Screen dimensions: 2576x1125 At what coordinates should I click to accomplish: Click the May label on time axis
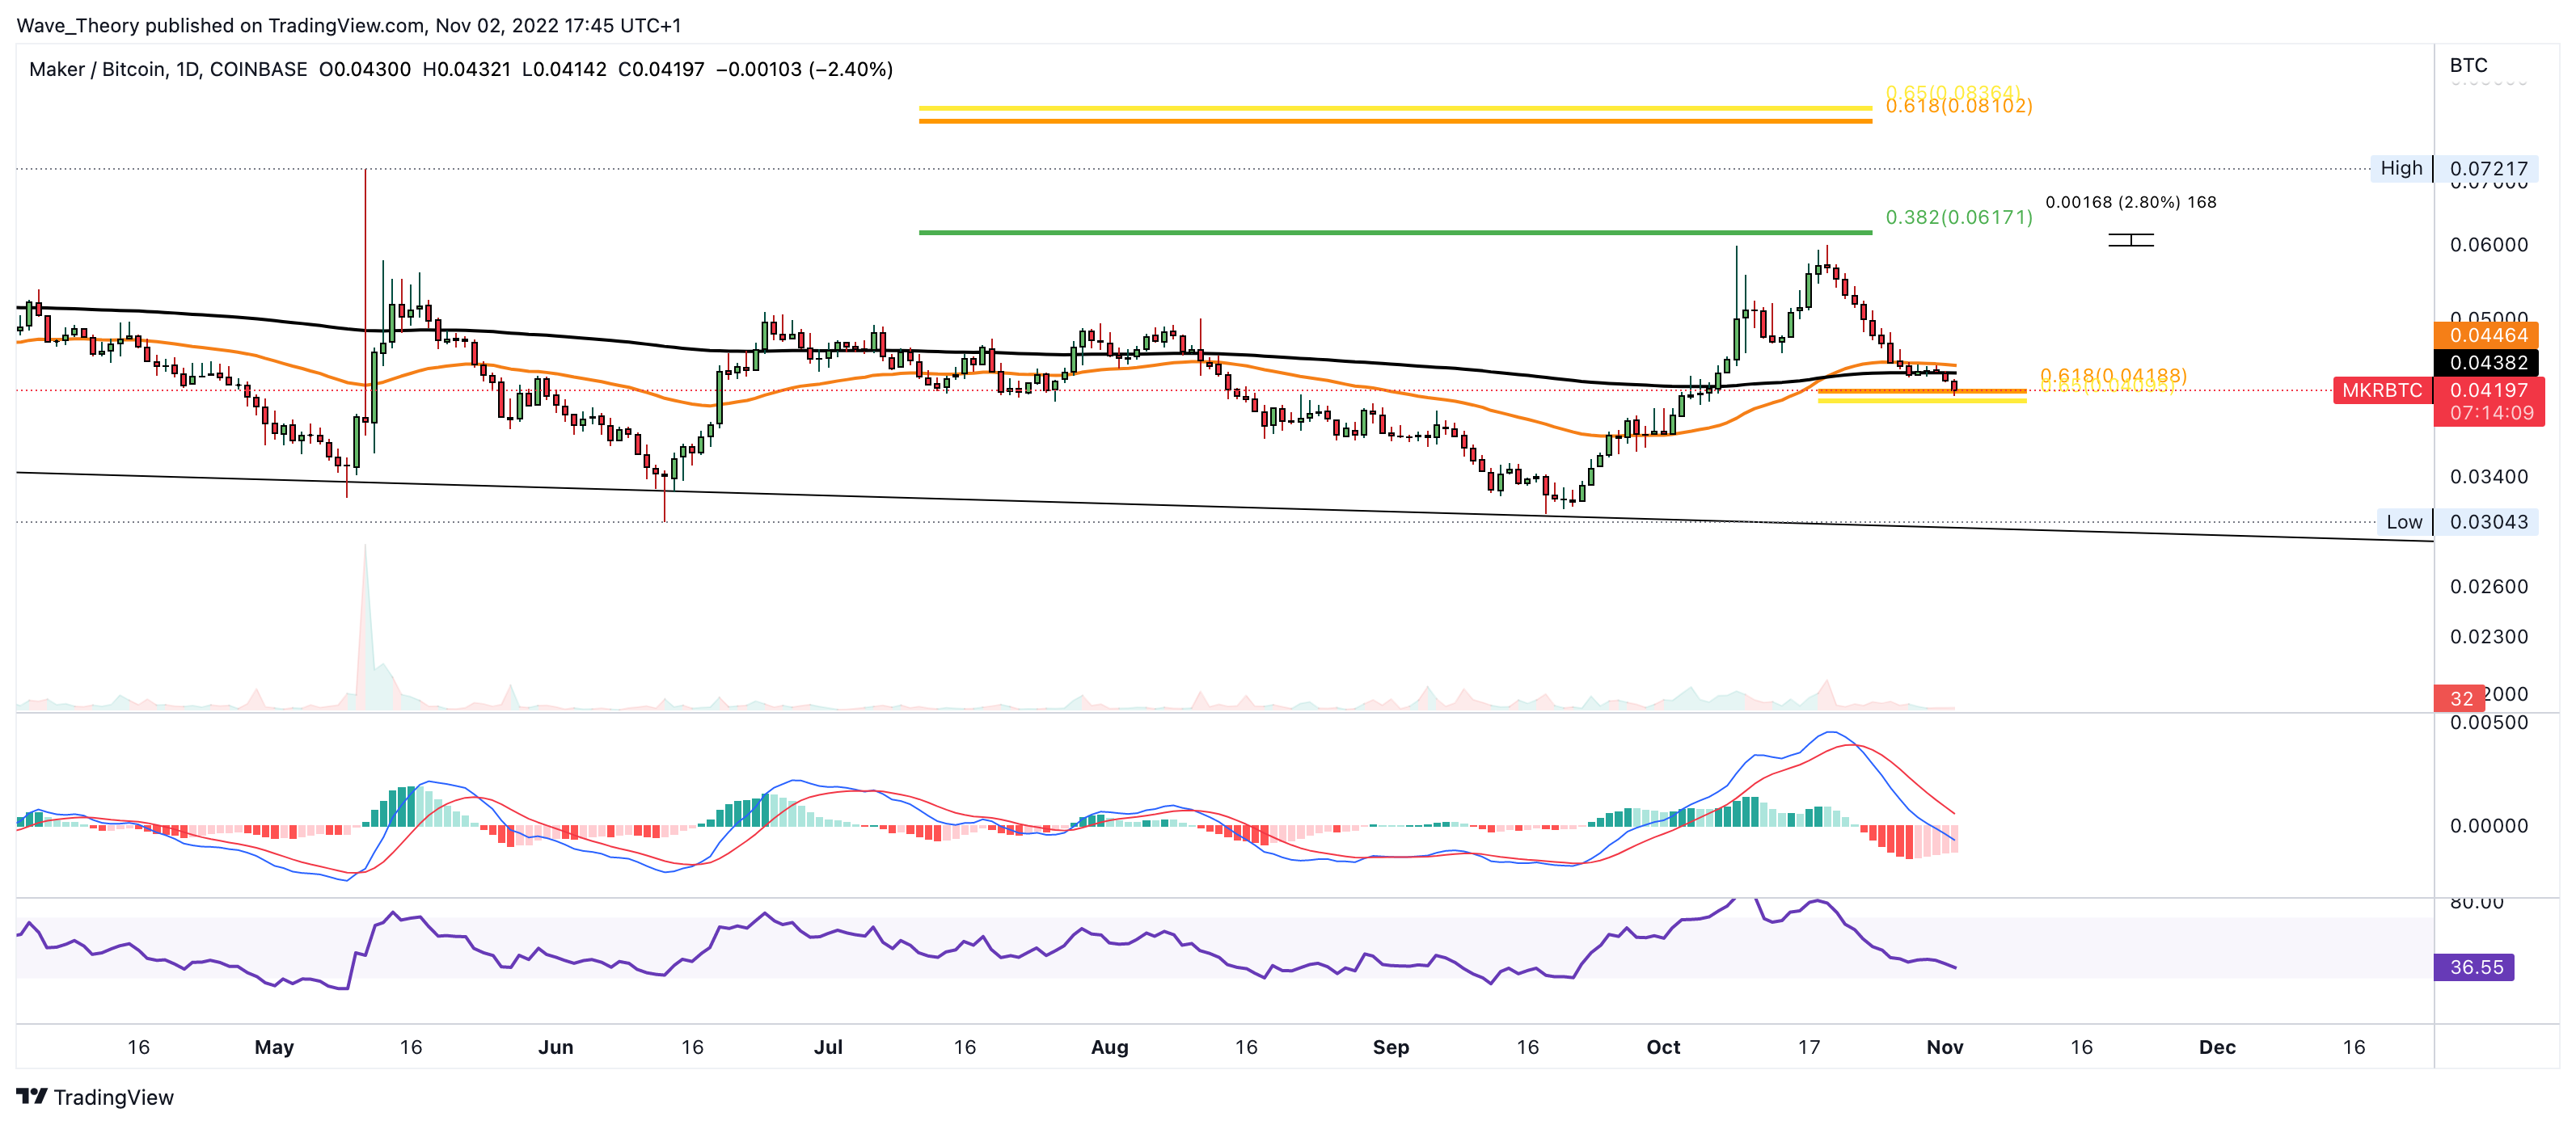(x=274, y=1047)
